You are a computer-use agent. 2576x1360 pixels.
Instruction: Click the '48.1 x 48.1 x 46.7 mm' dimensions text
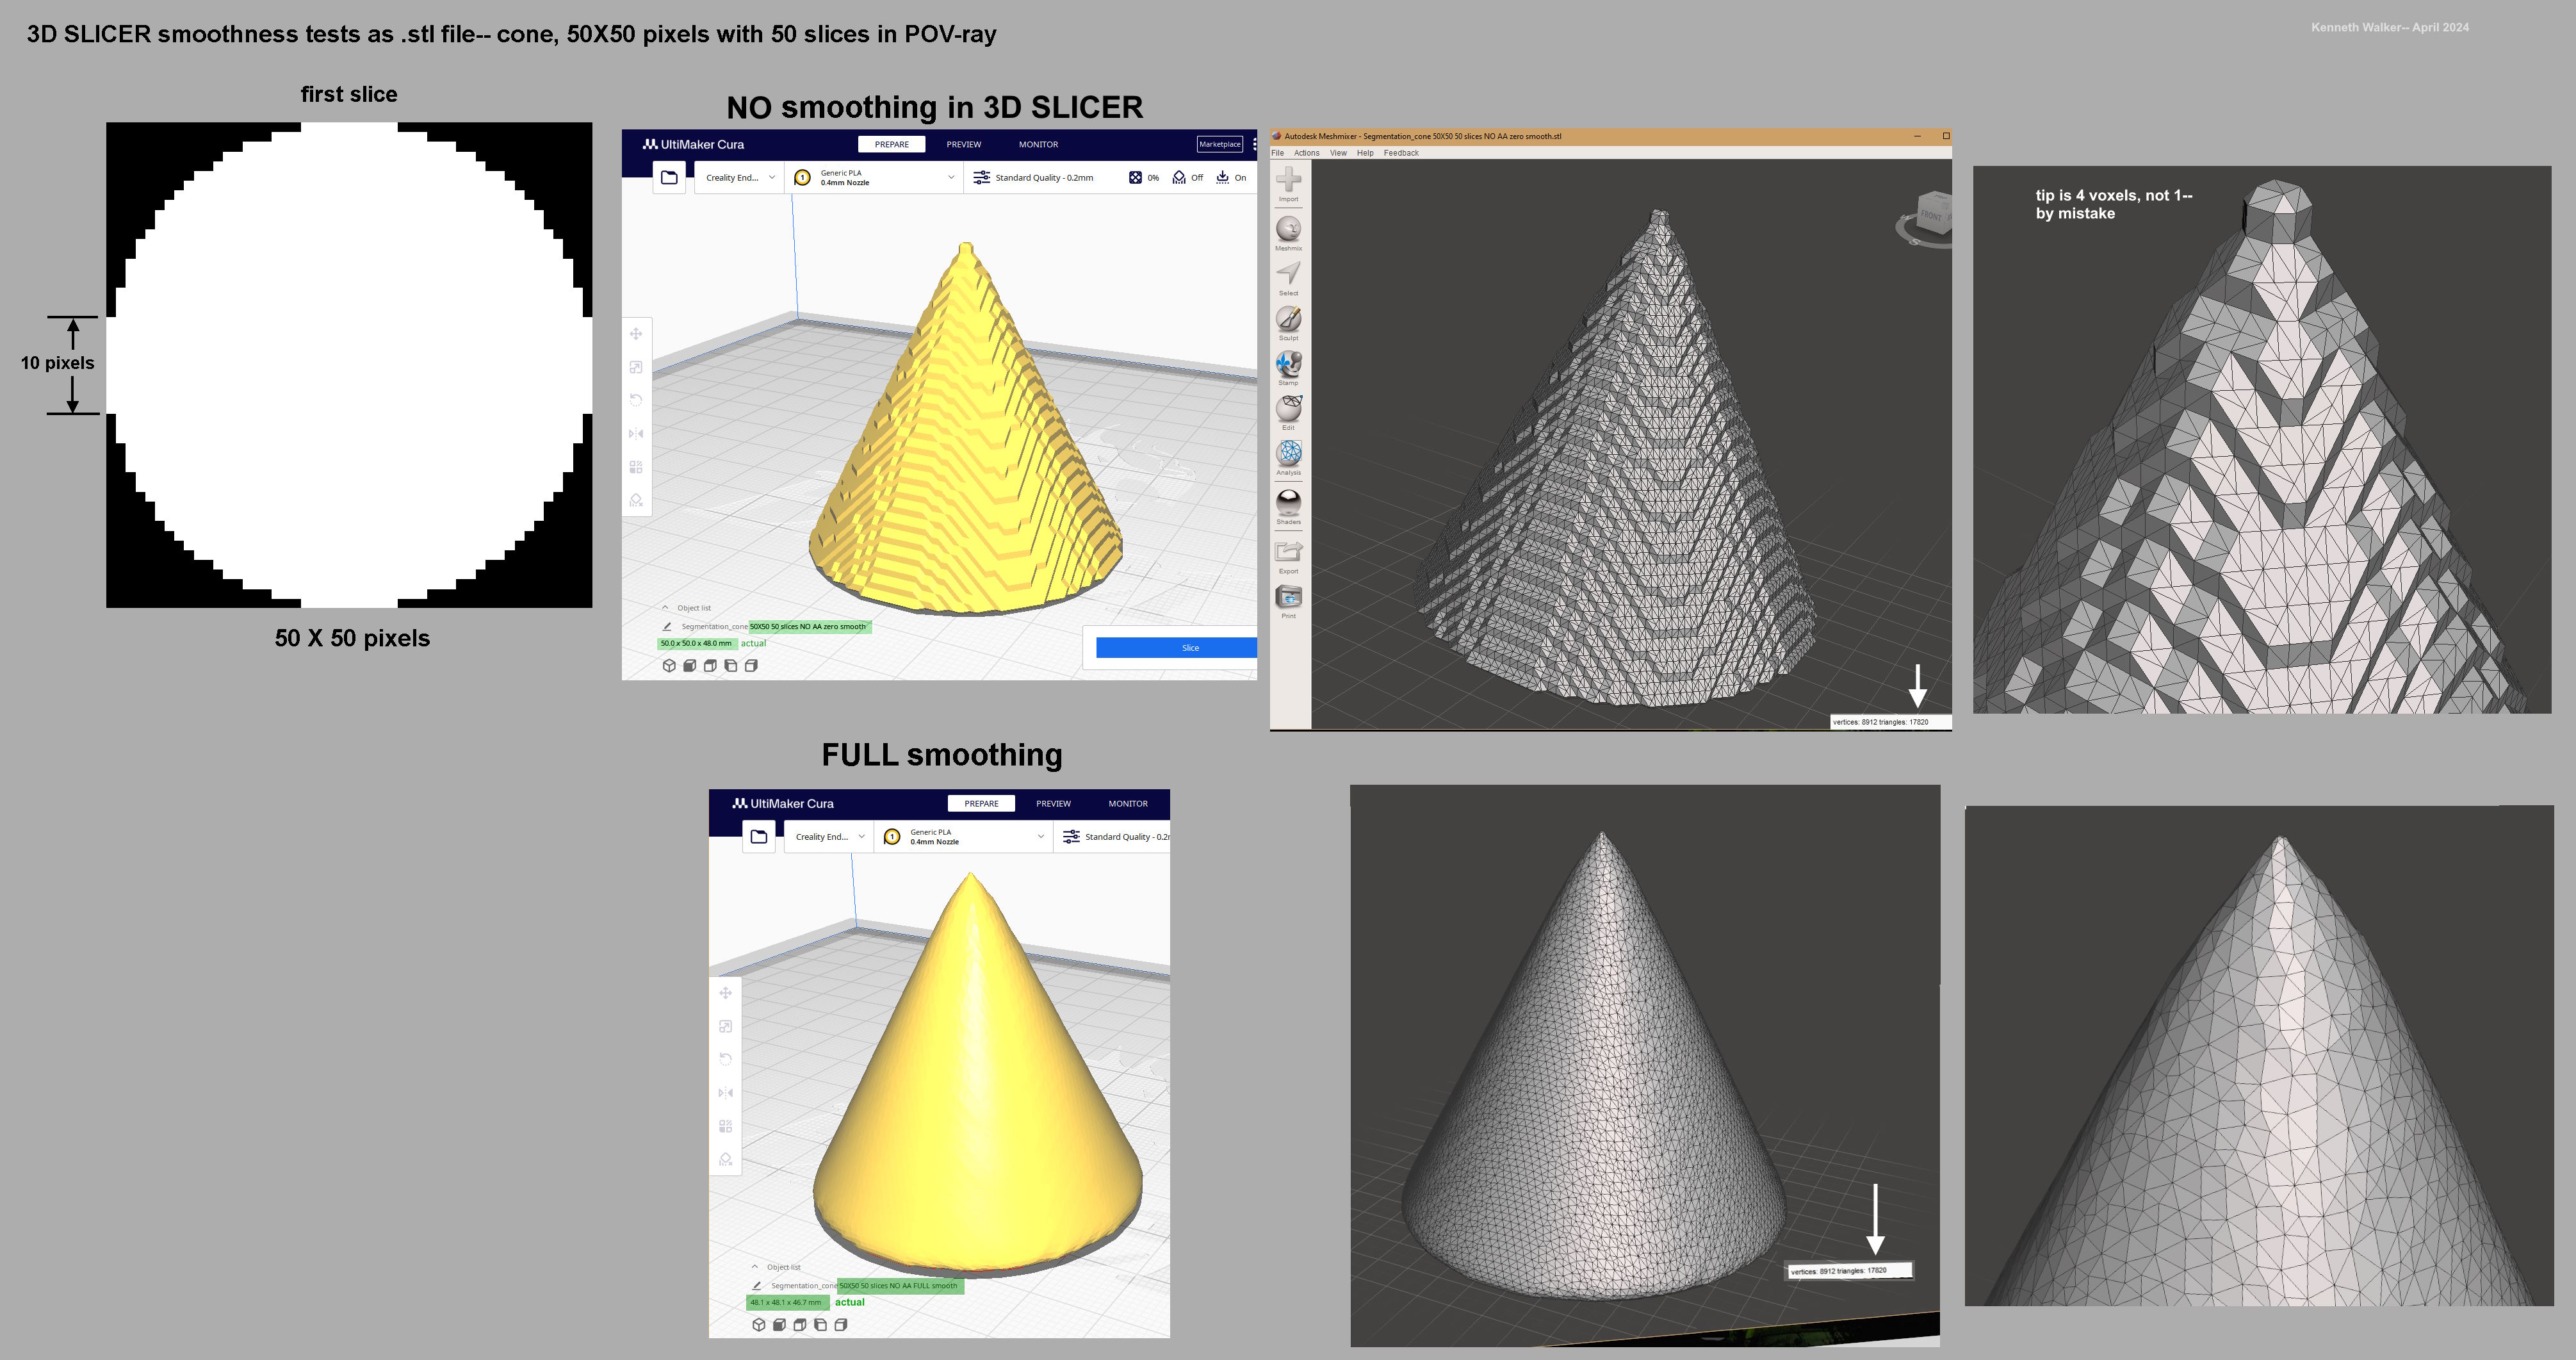(786, 1302)
